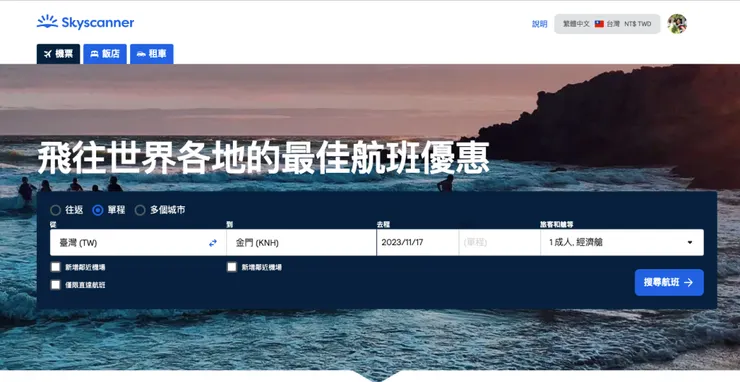
Task: Click the Taiwan flag icon
Action: pos(599,24)
